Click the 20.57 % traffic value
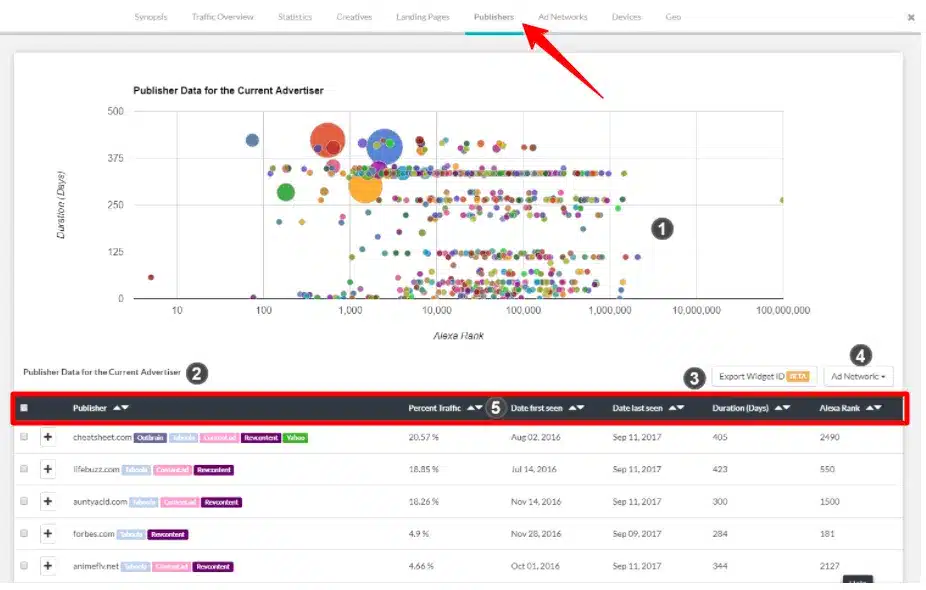The width and height of the screenshot is (926, 590). pos(423,437)
